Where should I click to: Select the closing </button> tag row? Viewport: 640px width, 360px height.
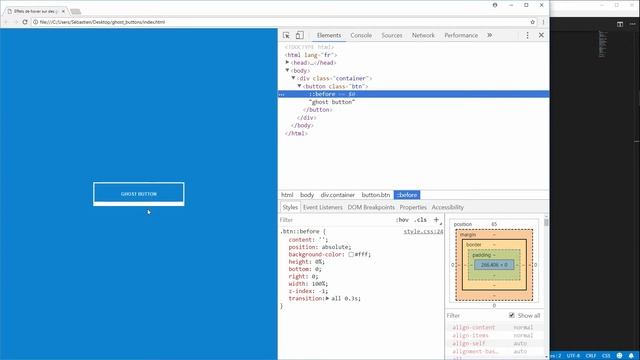[x=318, y=110]
